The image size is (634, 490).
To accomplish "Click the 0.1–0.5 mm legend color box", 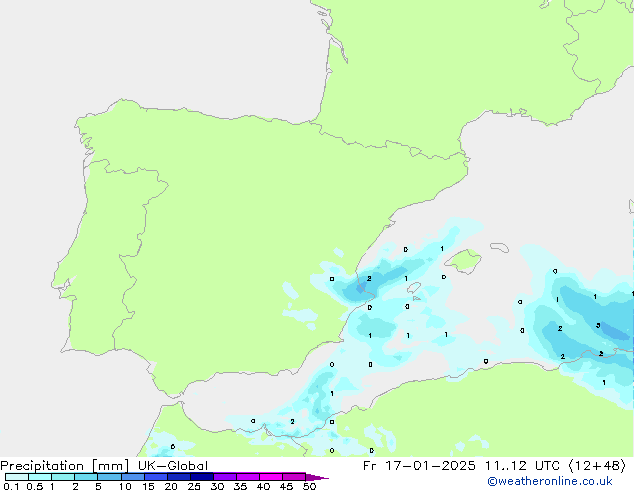I will coord(17,477).
